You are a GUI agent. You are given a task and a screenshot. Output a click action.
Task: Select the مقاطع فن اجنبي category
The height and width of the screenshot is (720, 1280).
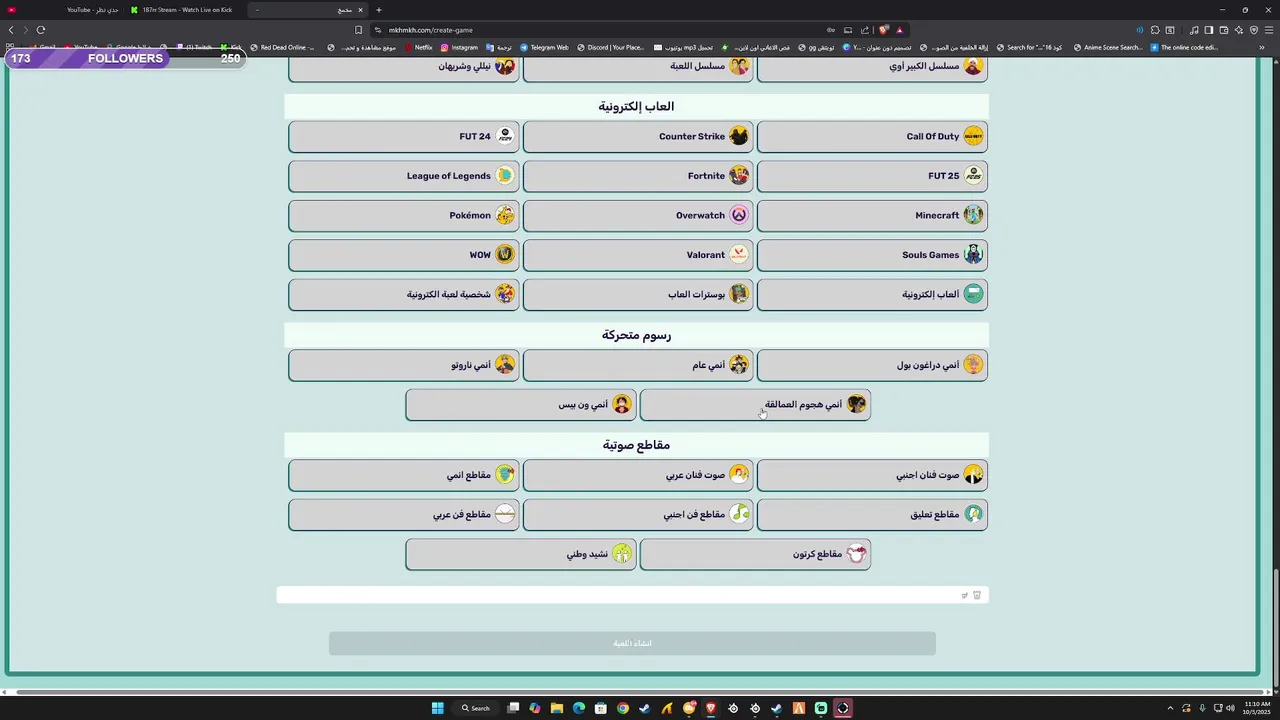[638, 515]
